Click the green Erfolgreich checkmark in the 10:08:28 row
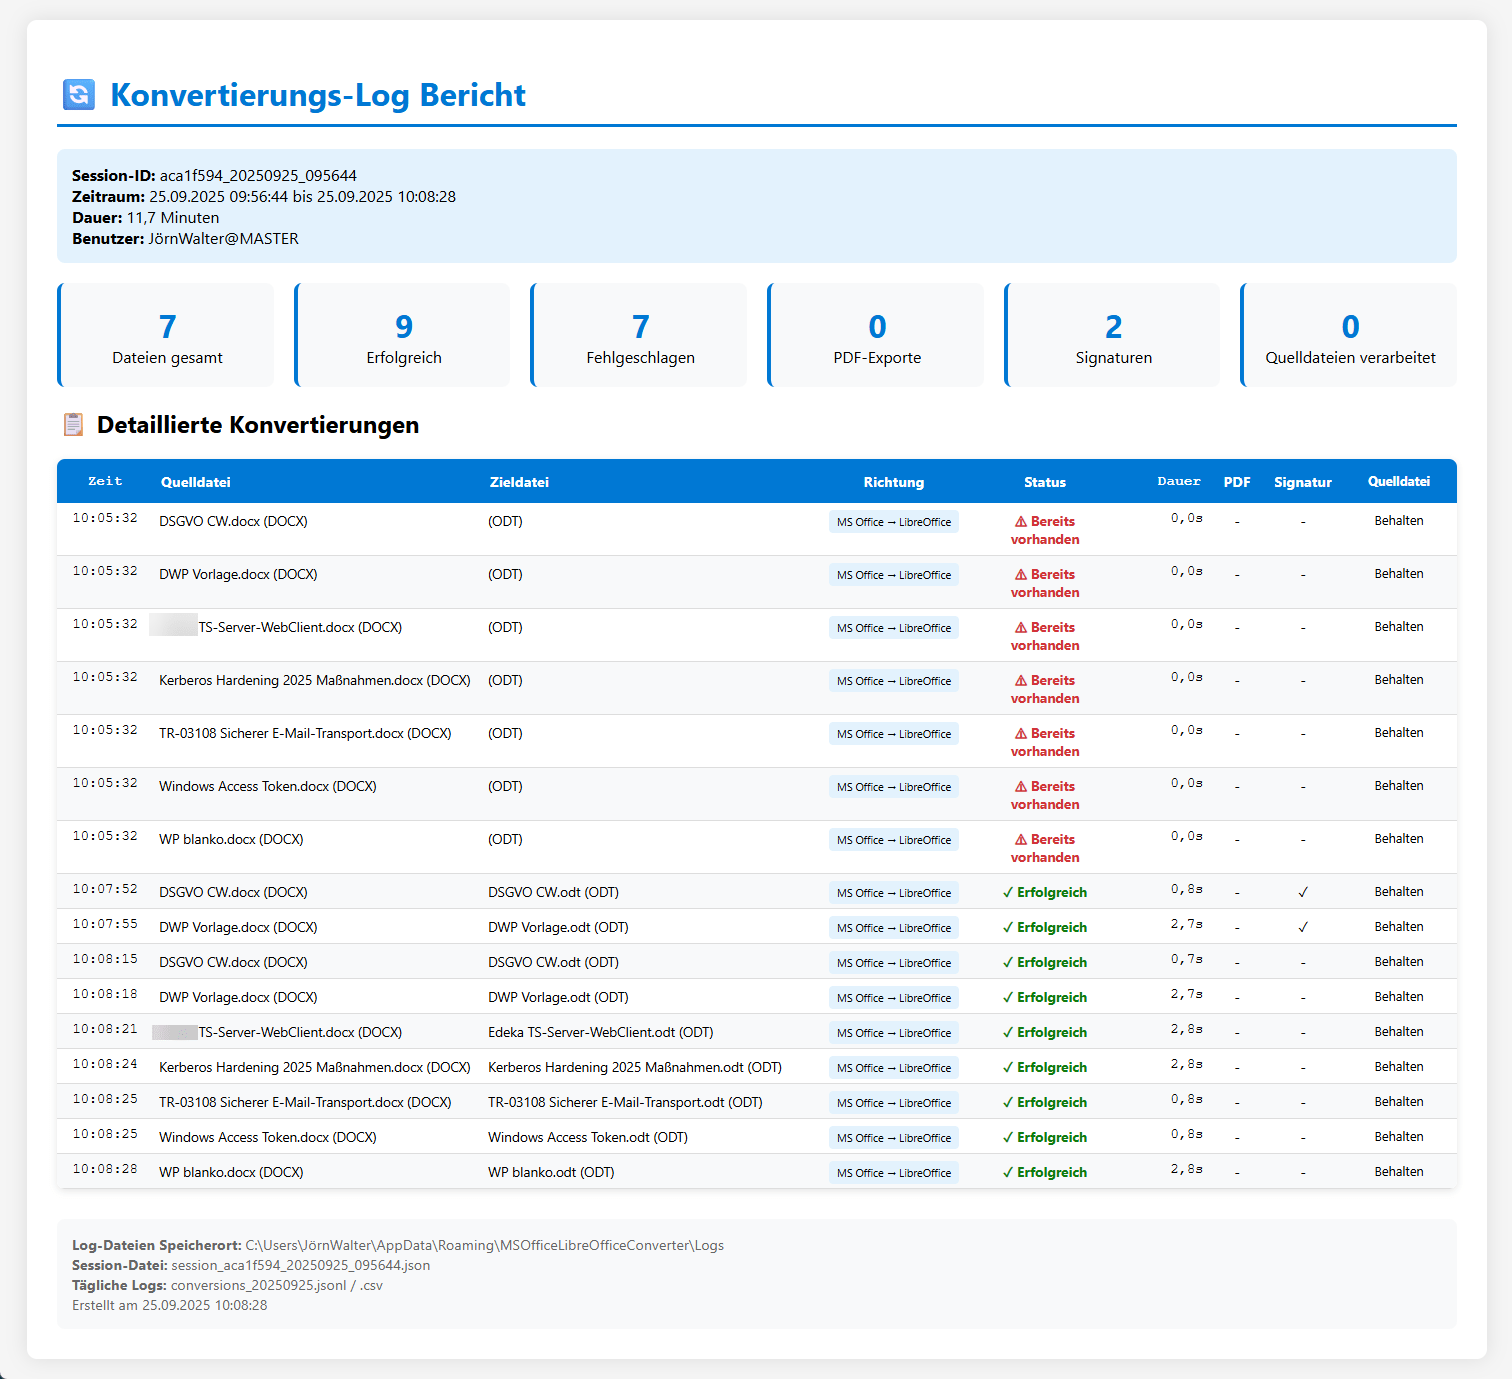1512x1379 pixels. click(1008, 1172)
